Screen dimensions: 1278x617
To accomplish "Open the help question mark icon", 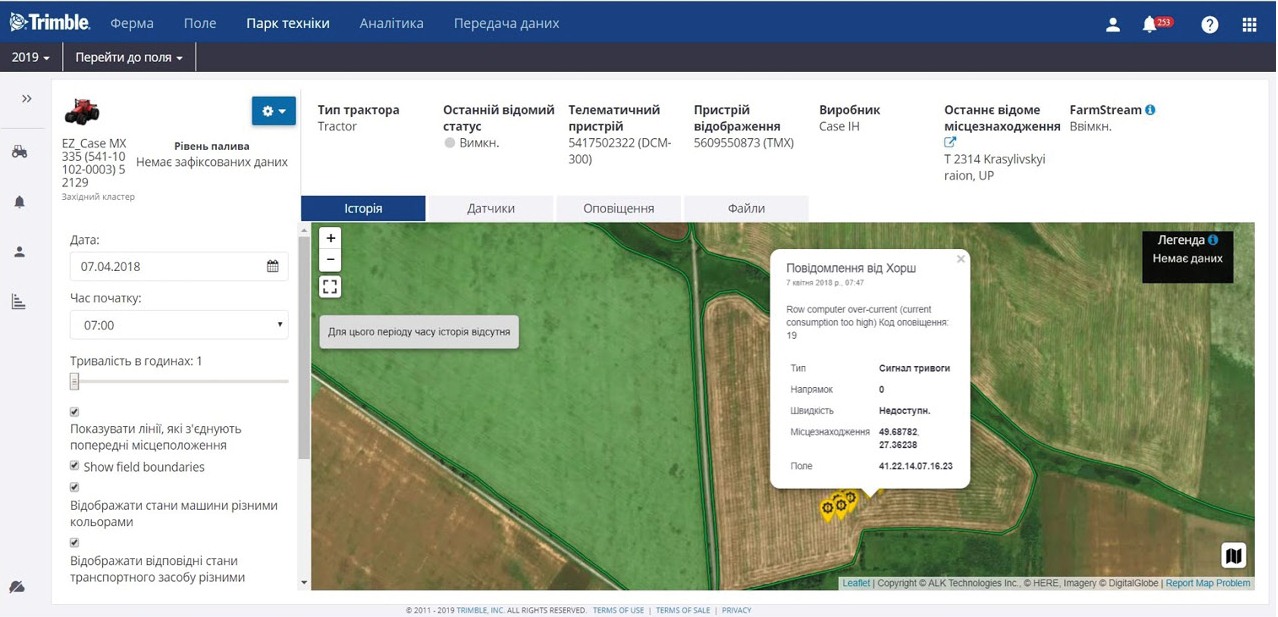I will (1209, 25).
